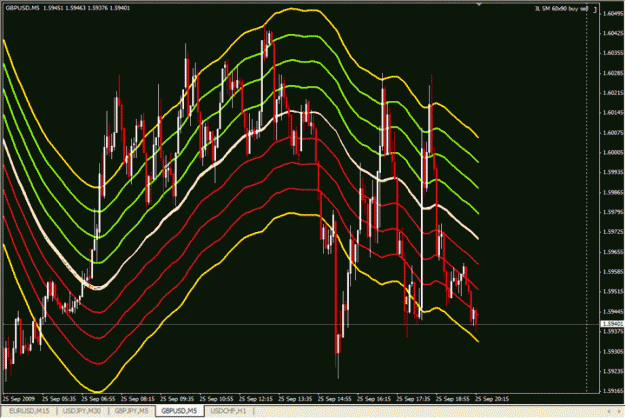Click the 1.60285 price on the scale
The height and width of the screenshot is (418, 625).
613,73
